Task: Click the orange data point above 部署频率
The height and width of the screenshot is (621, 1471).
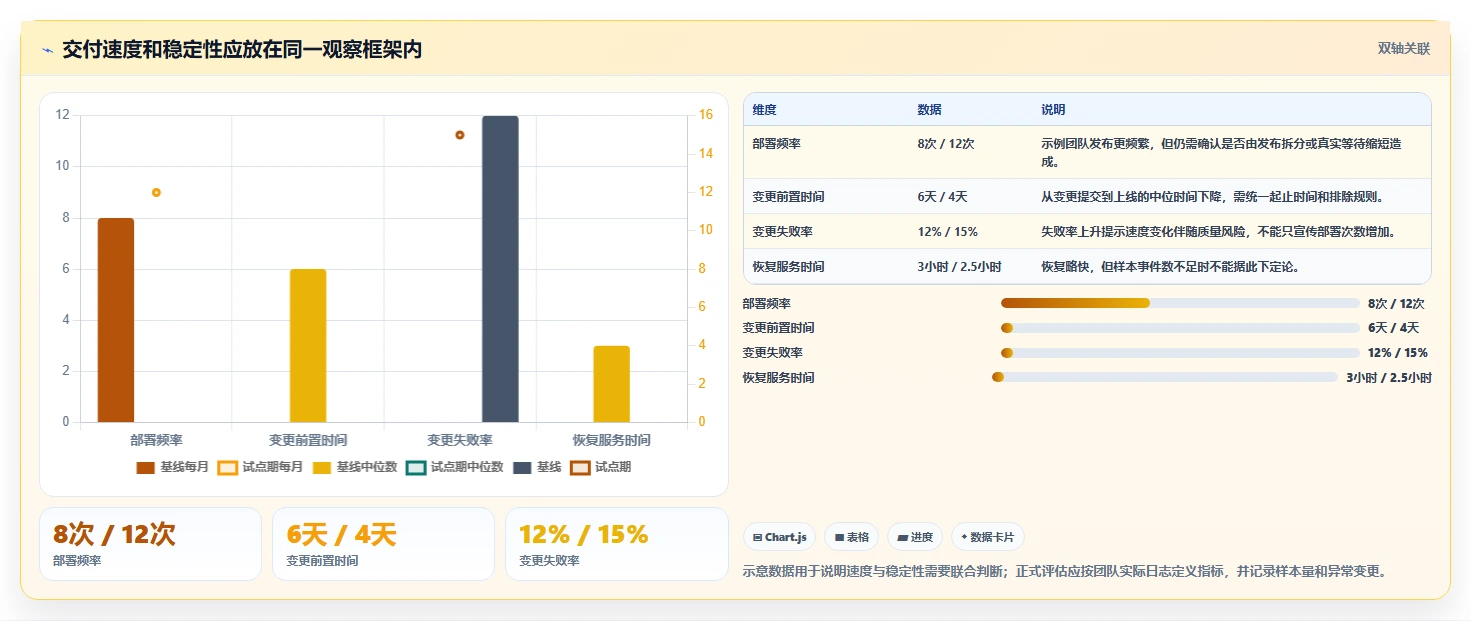Action: tap(156, 192)
